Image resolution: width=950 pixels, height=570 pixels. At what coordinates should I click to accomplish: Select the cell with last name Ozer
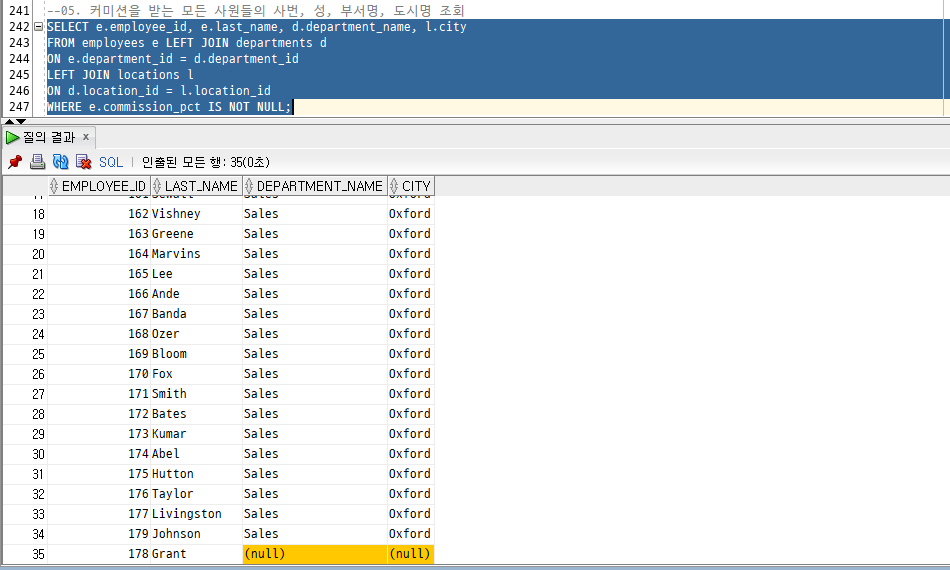tap(196, 334)
